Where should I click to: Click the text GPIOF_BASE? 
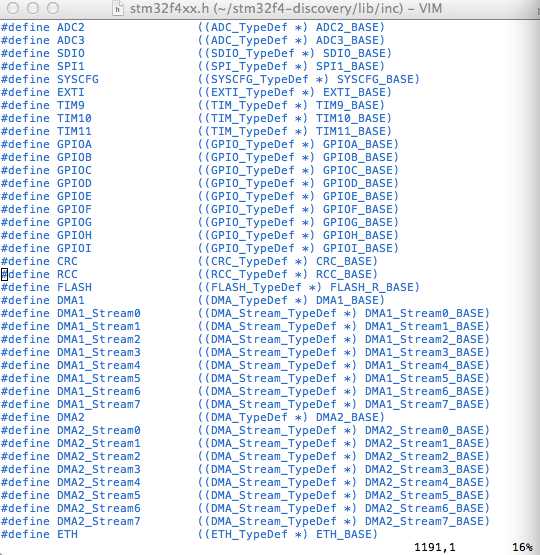click(x=357, y=210)
